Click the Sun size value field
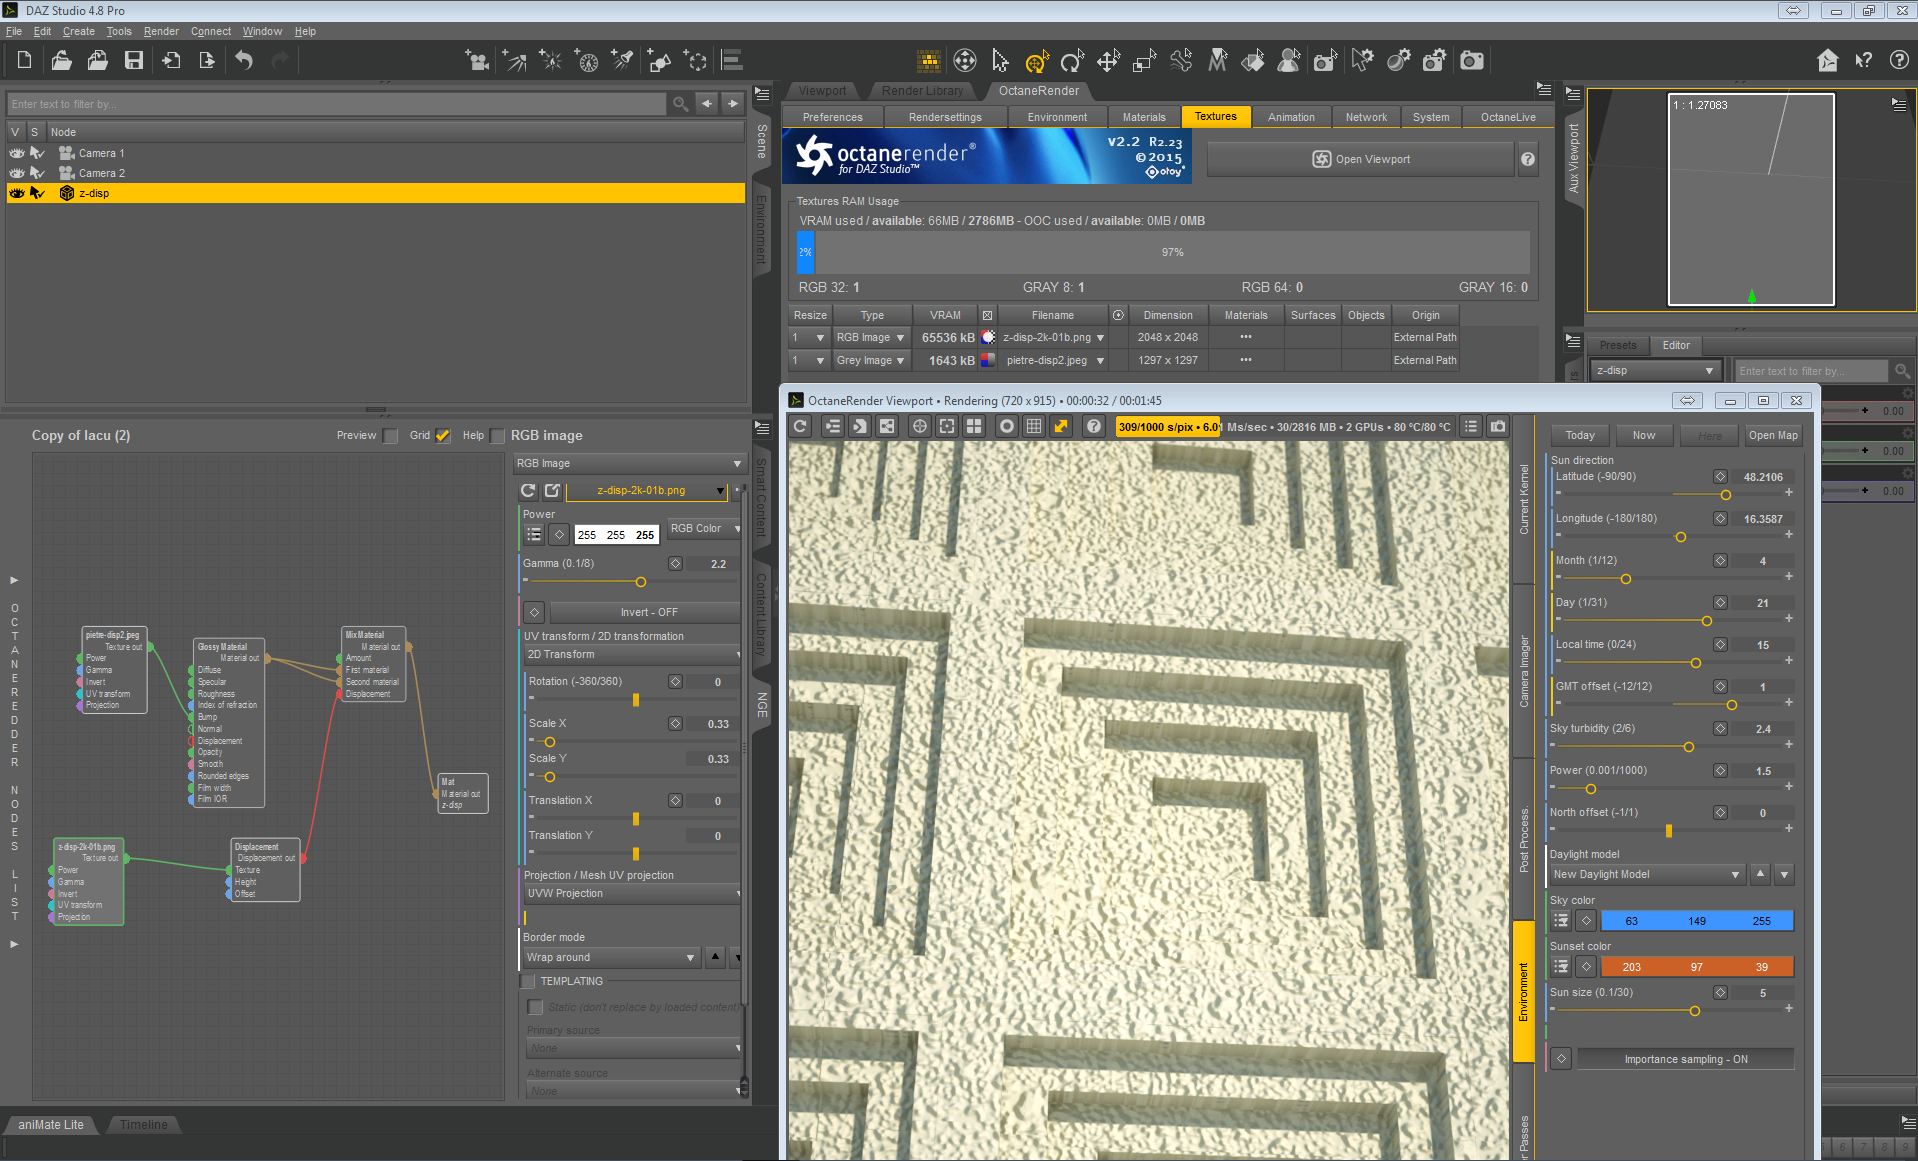 (x=1763, y=993)
